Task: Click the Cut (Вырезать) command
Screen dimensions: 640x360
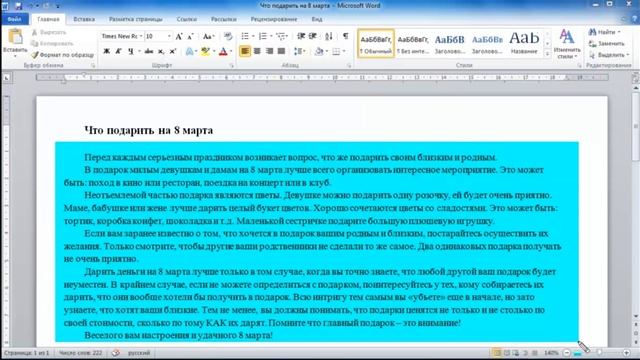Action: pos(49,32)
